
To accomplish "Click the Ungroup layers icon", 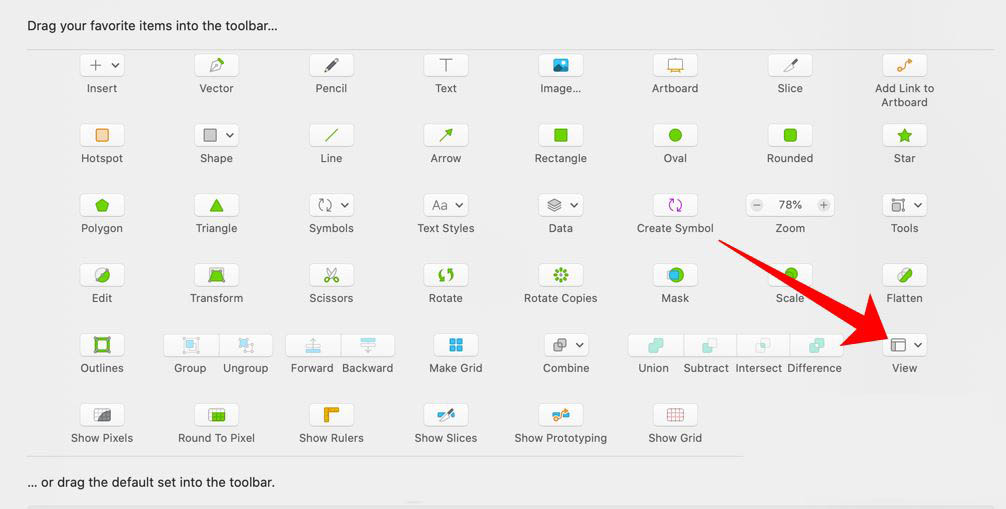I will point(246,345).
